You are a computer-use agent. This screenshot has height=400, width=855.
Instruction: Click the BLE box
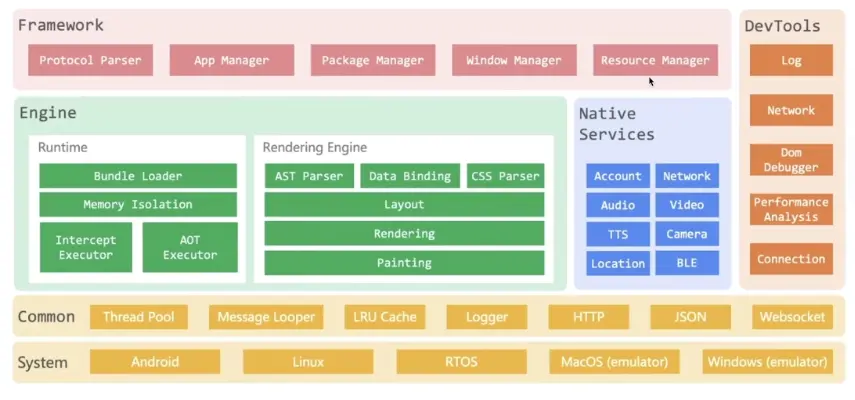[686, 263]
